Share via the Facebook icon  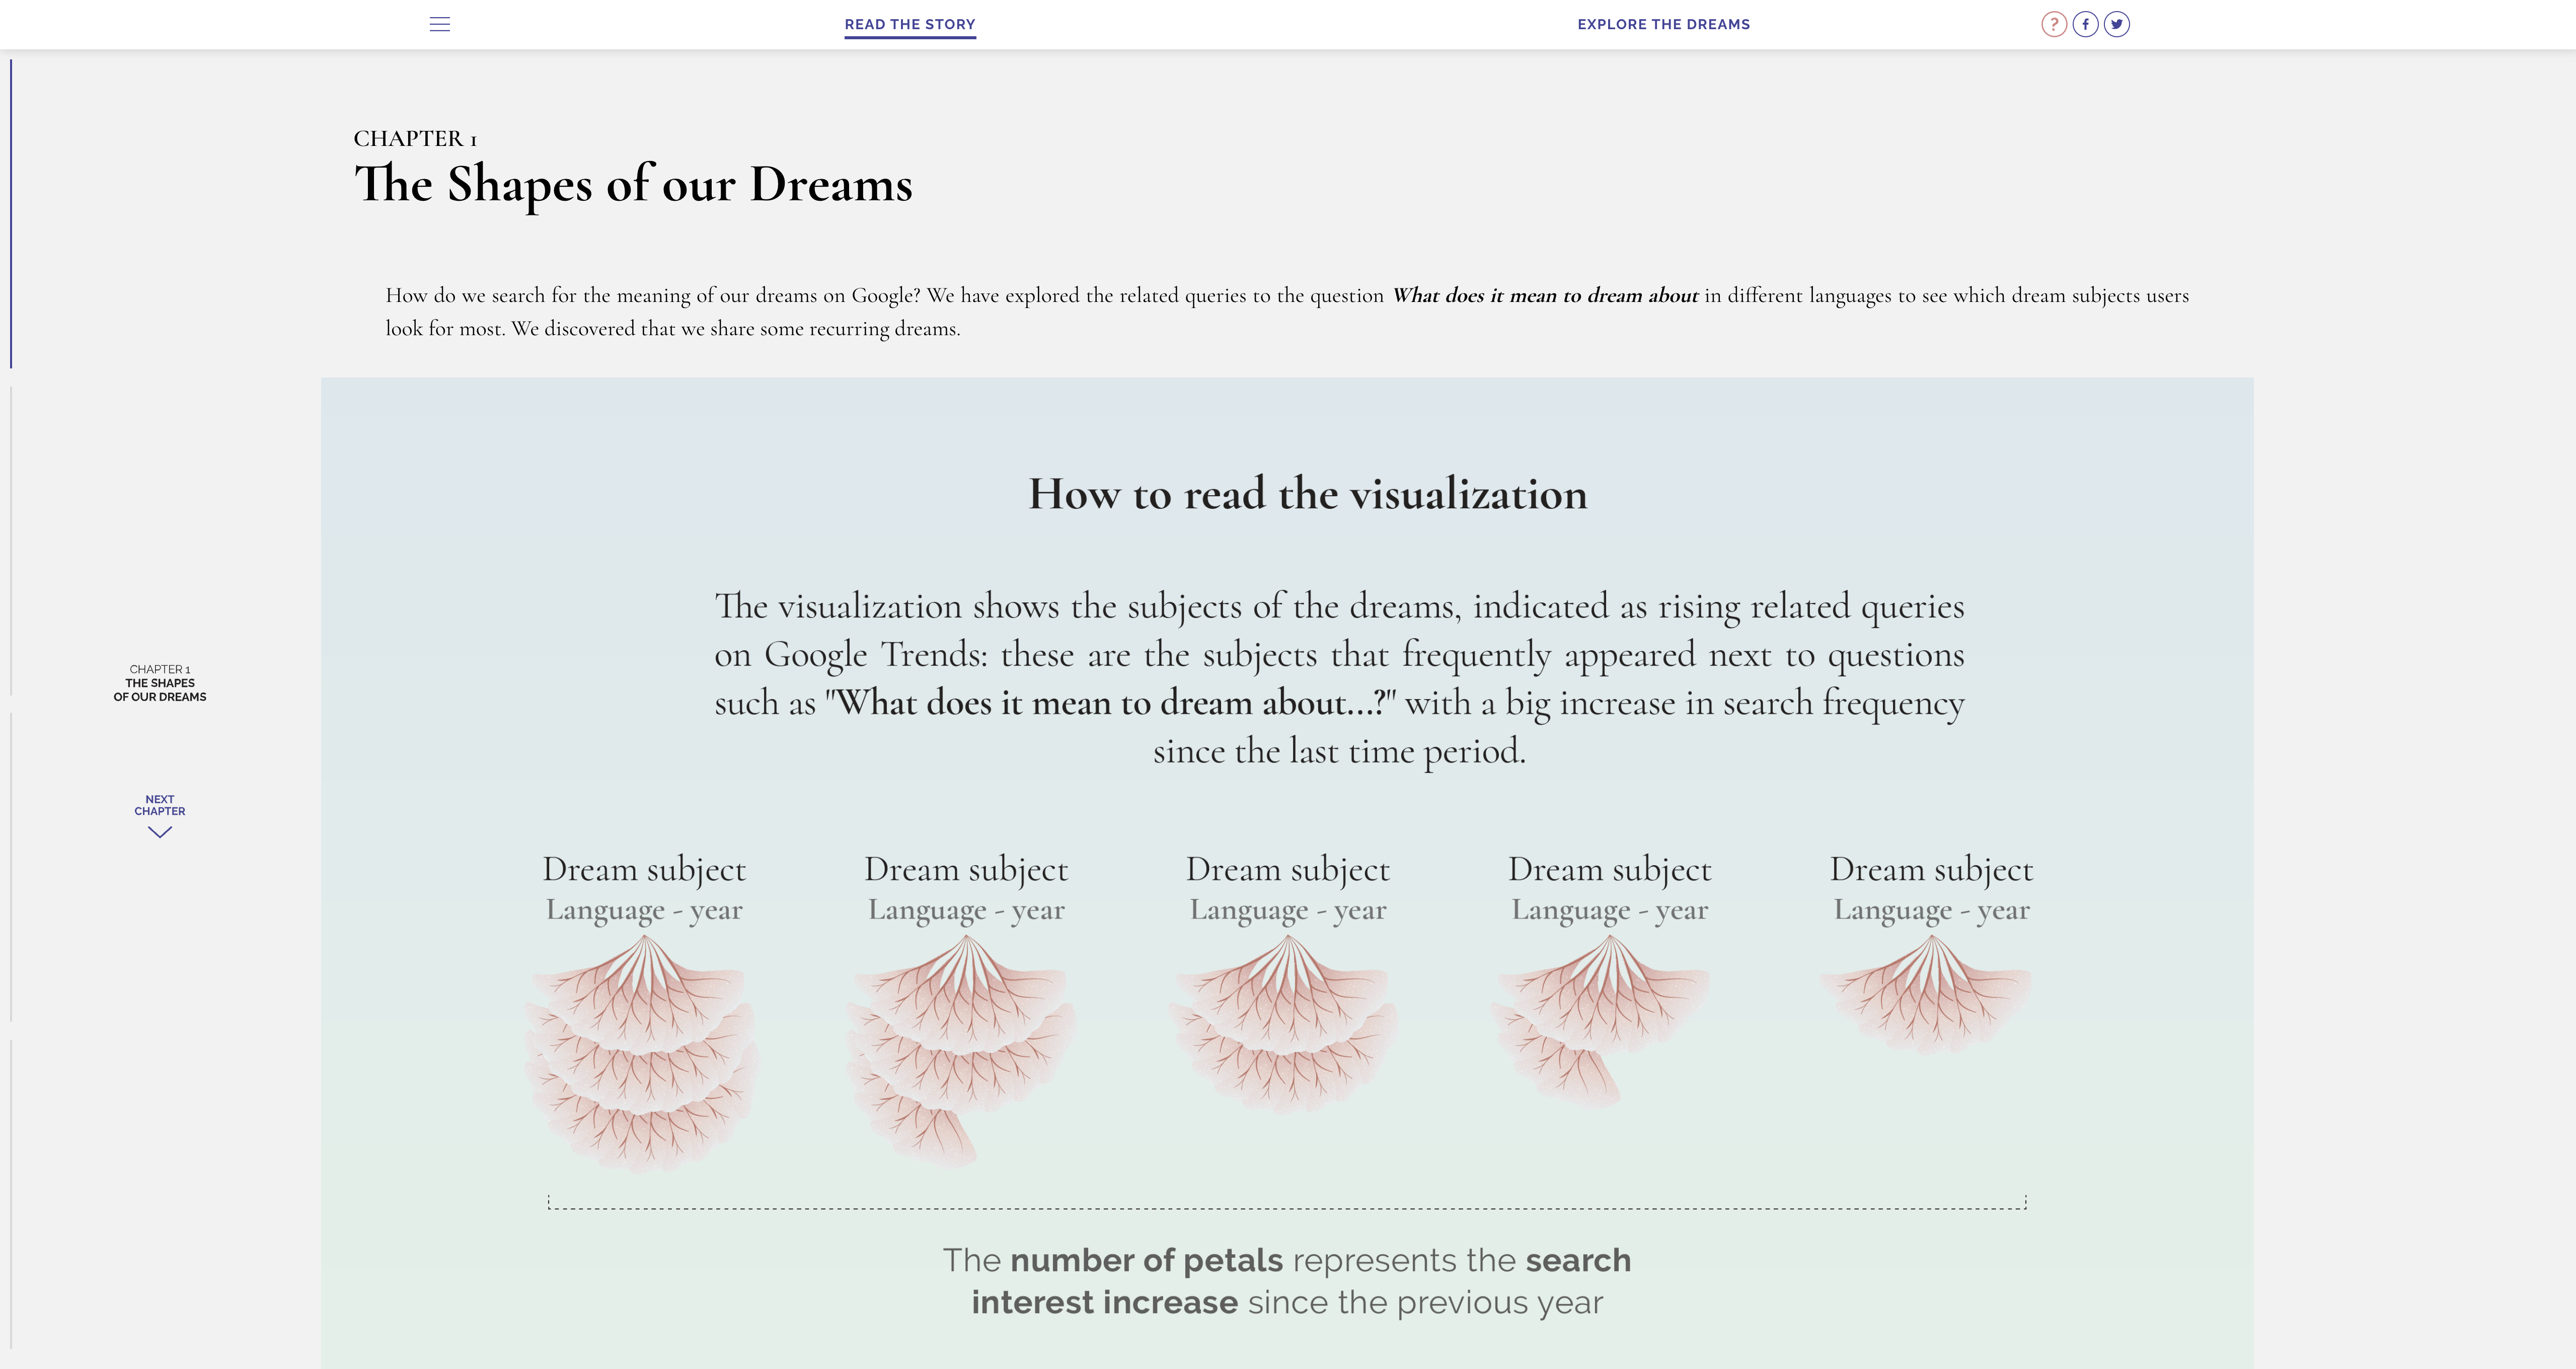(x=2085, y=24)
